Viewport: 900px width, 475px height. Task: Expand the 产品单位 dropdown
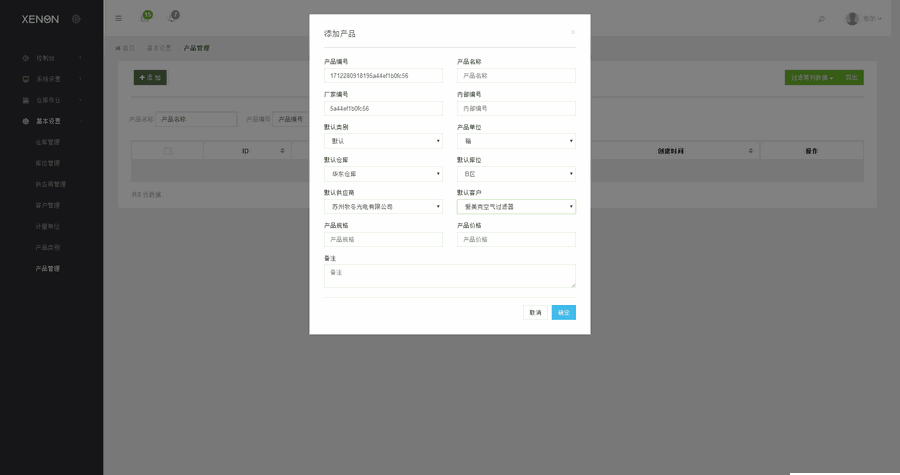516,141
